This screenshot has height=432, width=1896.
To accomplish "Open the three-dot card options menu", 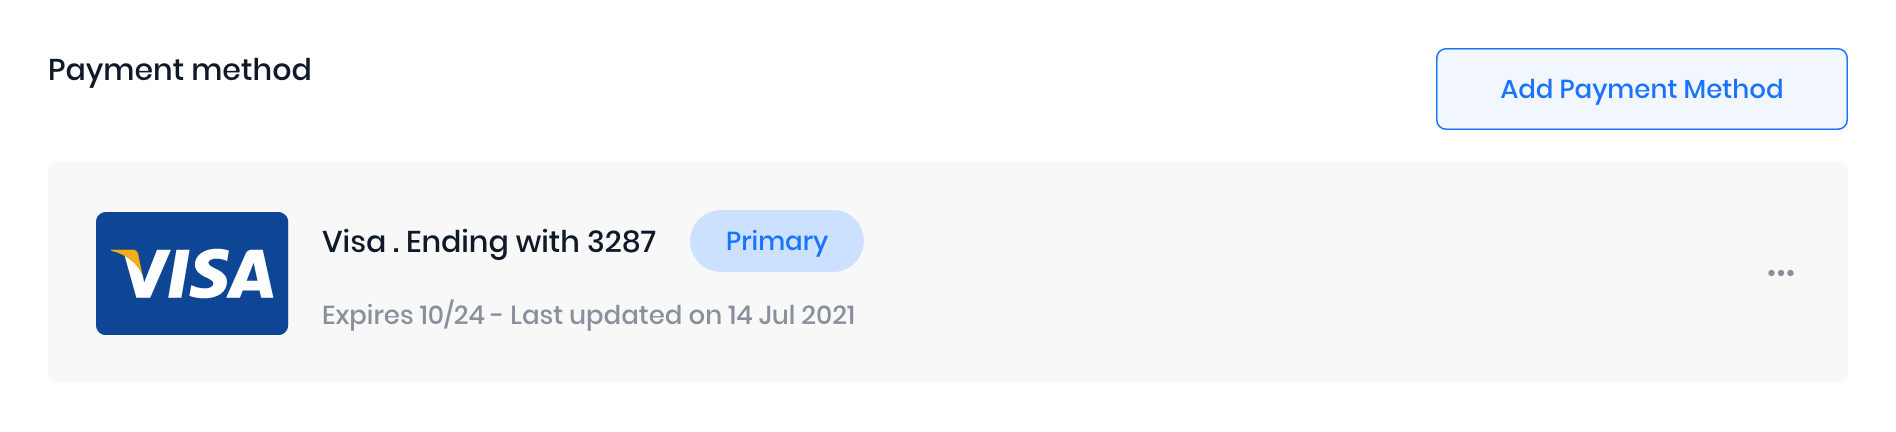I will pos(1780,273).
